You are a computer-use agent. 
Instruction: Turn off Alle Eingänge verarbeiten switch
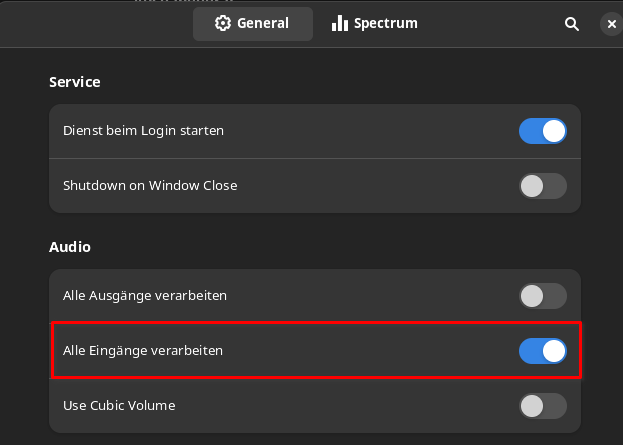click(542, 351)
